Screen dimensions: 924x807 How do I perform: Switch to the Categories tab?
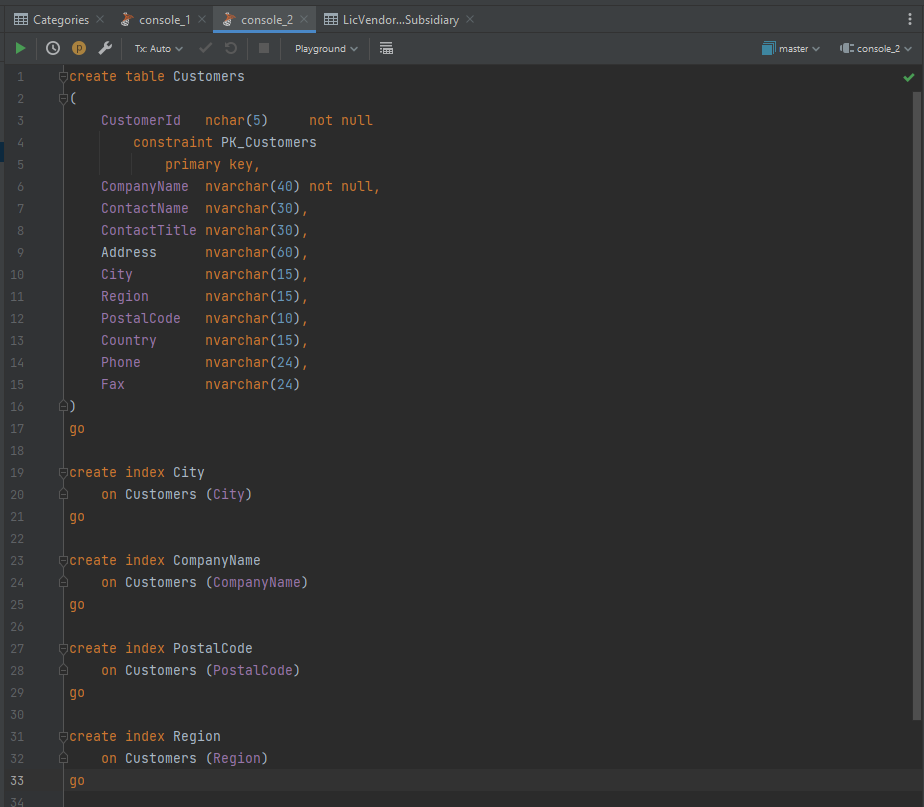60,19
